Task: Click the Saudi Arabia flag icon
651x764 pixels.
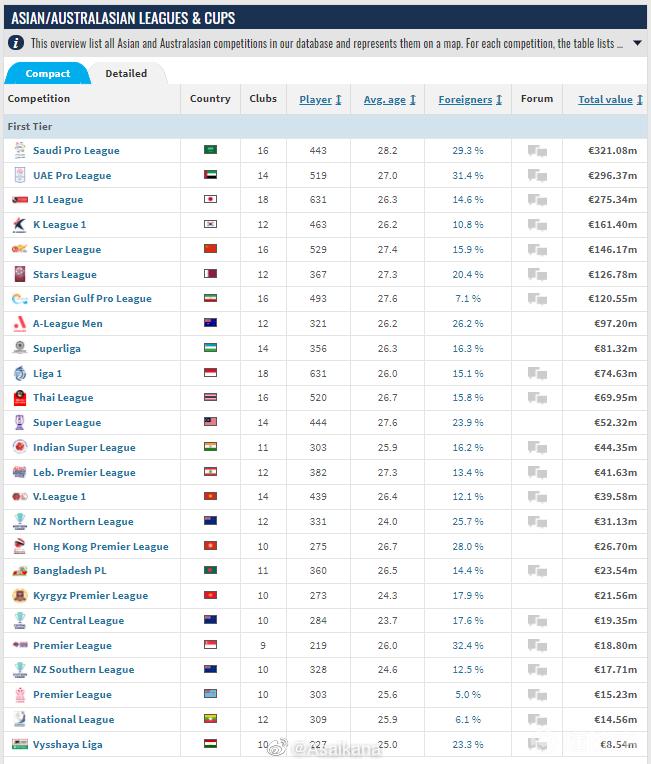Action: [x=211, y=150]
